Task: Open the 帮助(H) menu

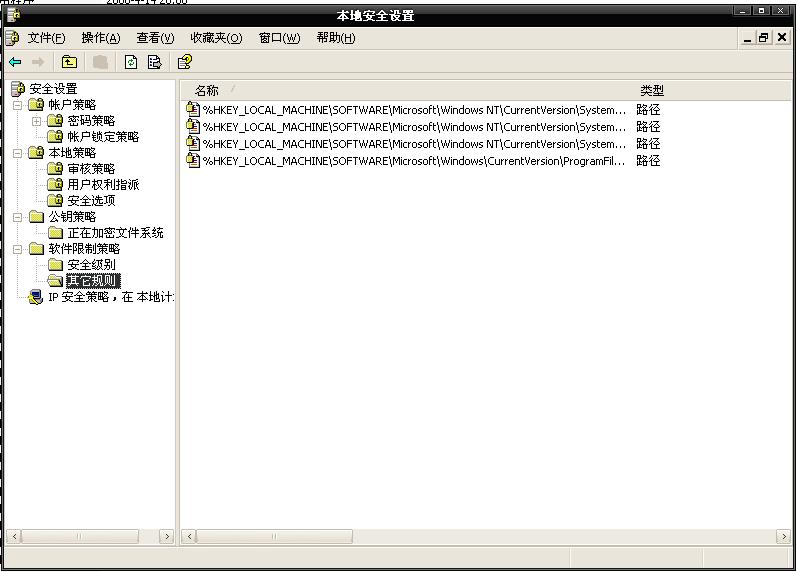Action: coord(335,38)
